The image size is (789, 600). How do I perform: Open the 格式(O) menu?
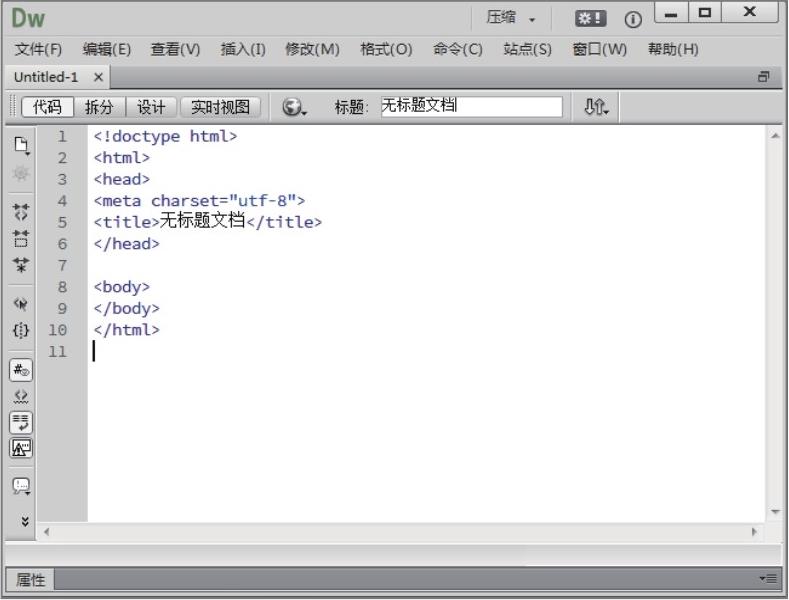tap(386, 49)
